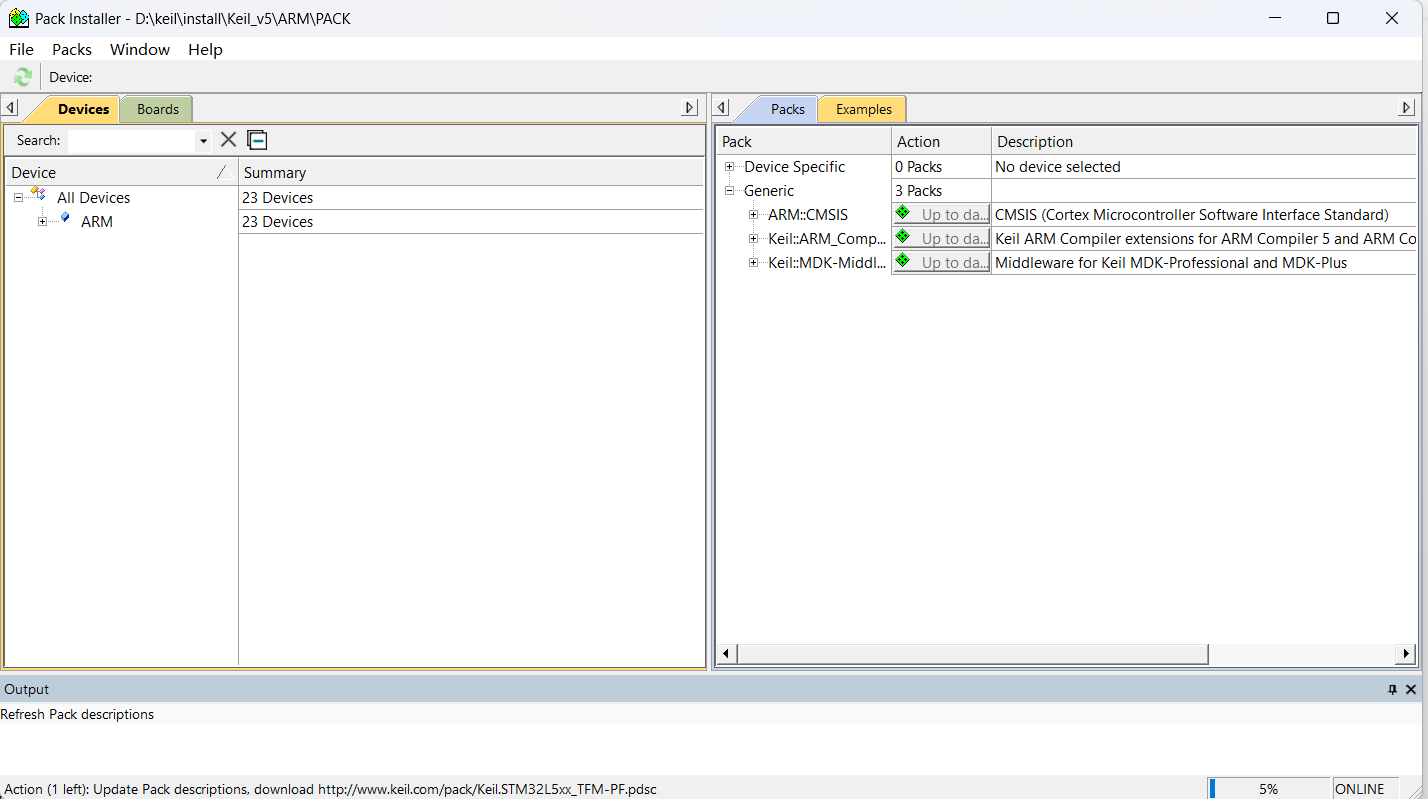Click Middleware for Keil MDK-Professional description
The width and height of the screenshot is (1428, 799).
pyautogui.click(x=1171, y=263)
